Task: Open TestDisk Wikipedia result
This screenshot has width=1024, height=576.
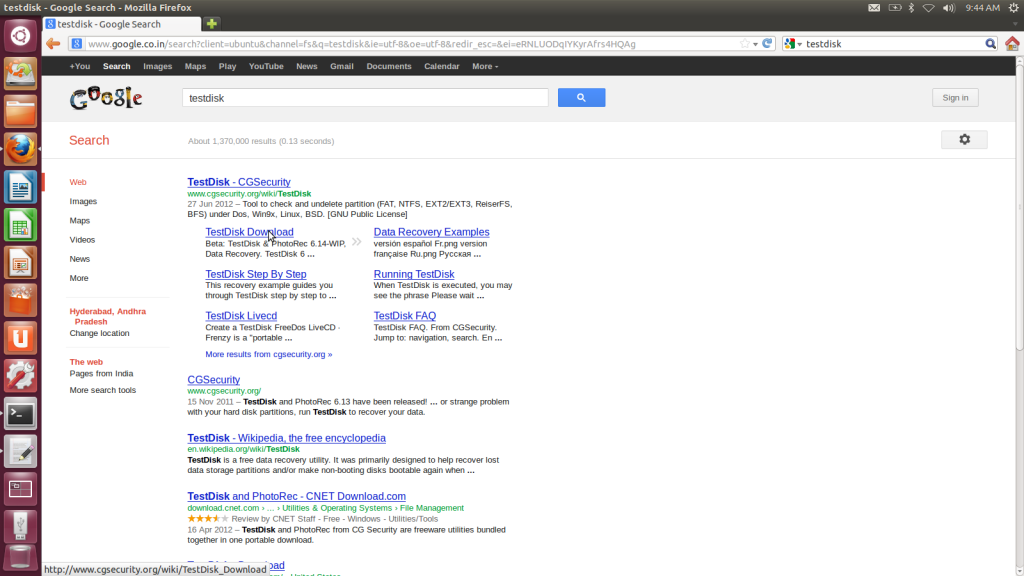Action: tap(287, 438)
